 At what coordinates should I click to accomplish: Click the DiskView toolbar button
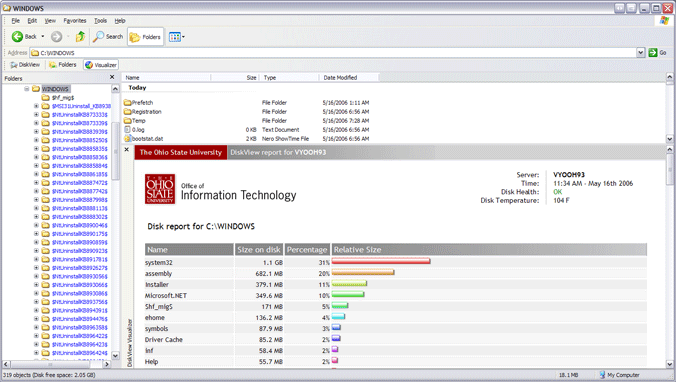tap(25, 65)
